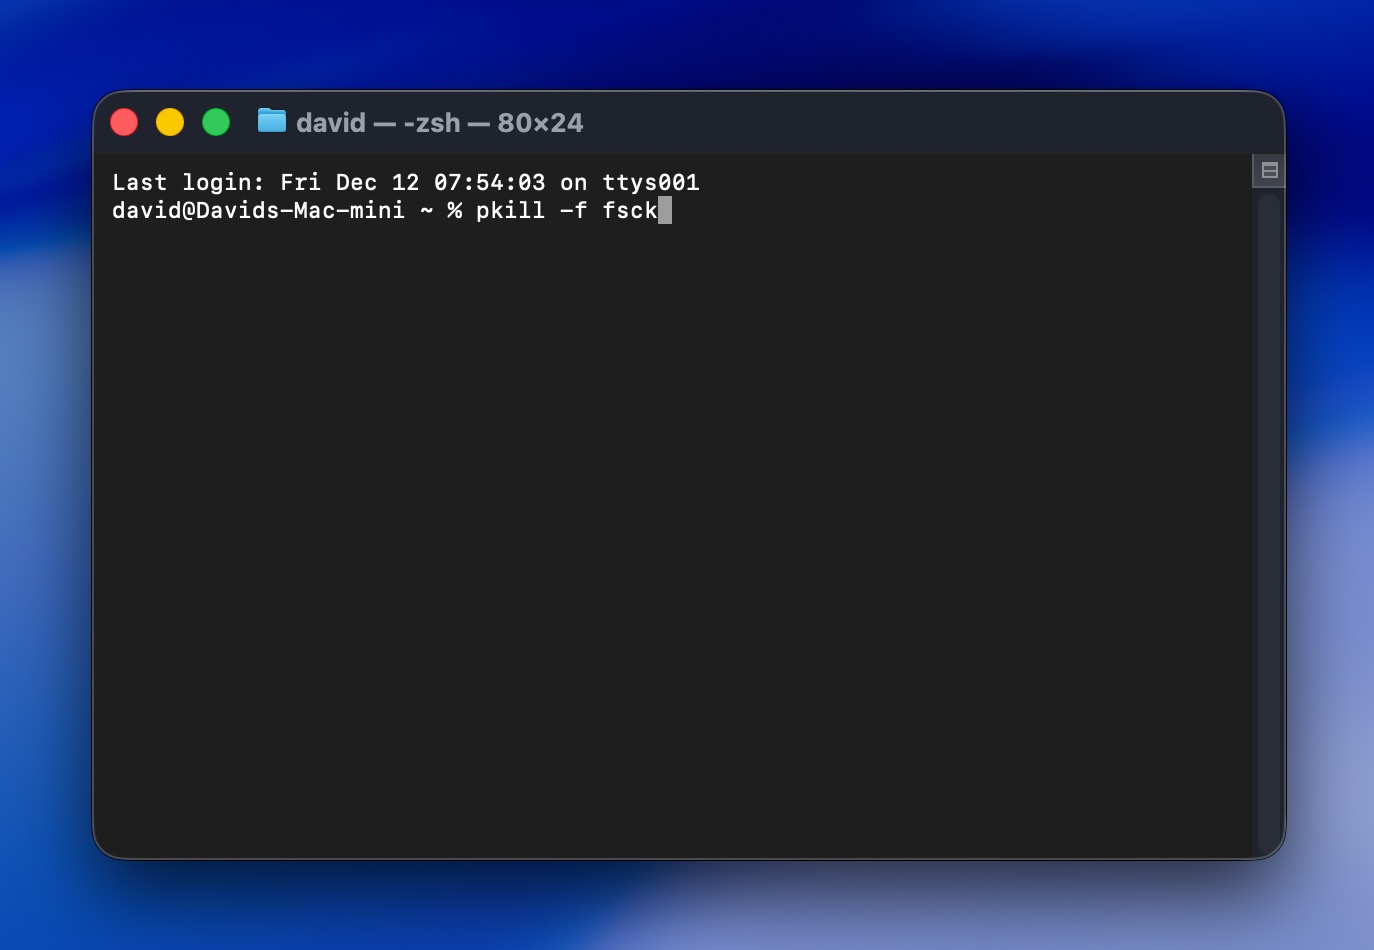Select the window title david — -zsh — 80×24

point(440,122)
